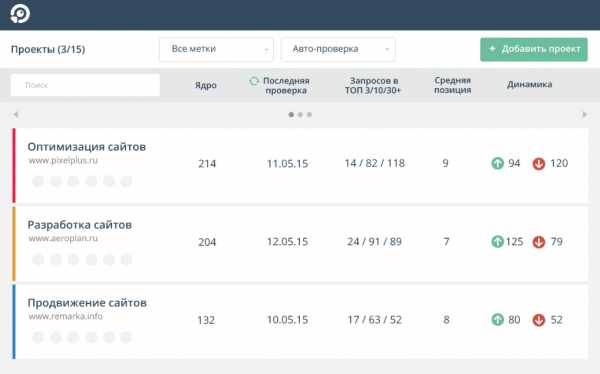Go to the previous page with the left arrow
600x374 pixels.
click(x=16, y=114)
